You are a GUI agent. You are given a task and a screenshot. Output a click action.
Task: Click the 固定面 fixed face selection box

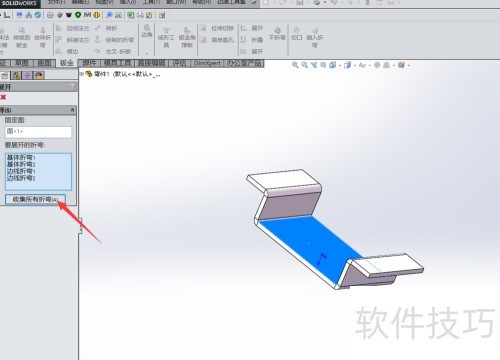38,132
